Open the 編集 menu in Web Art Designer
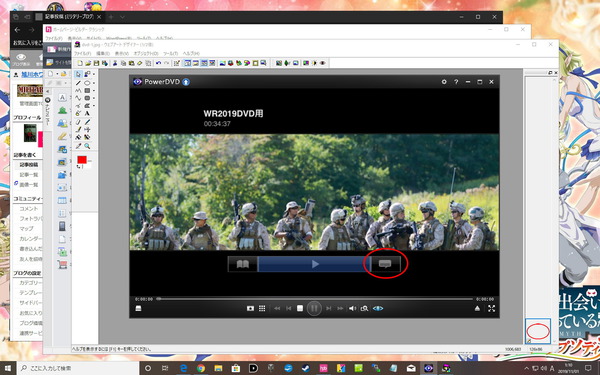The image size is (600, 375). [103, 54]
